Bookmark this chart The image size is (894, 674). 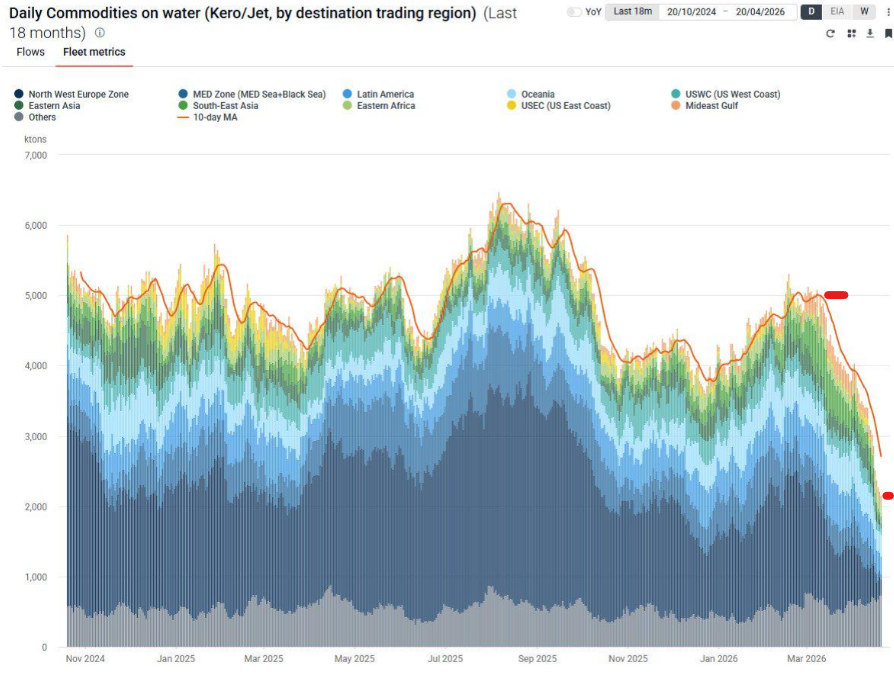[888, 34]
